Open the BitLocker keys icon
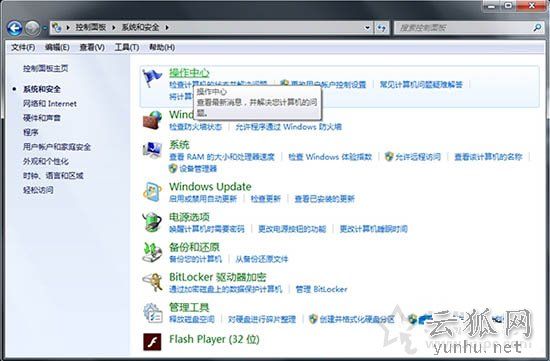 coord(152,282)
